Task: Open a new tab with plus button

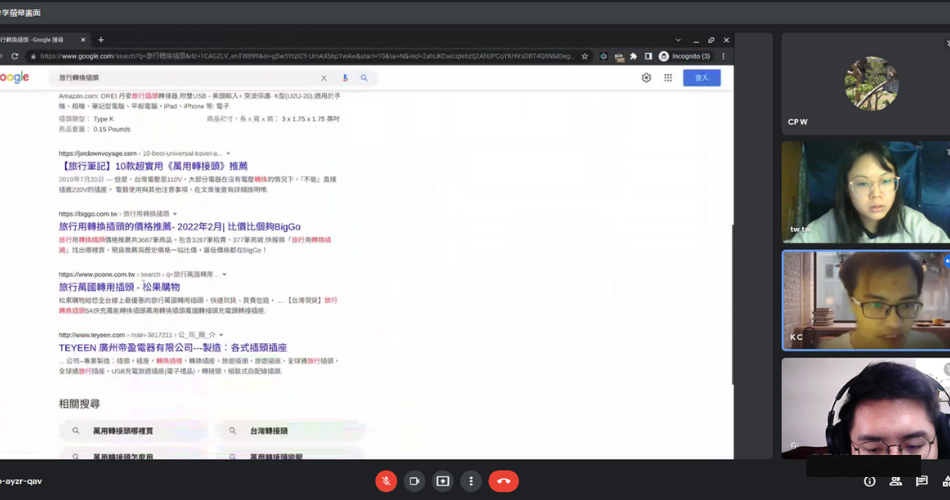Action: point(101,40)
